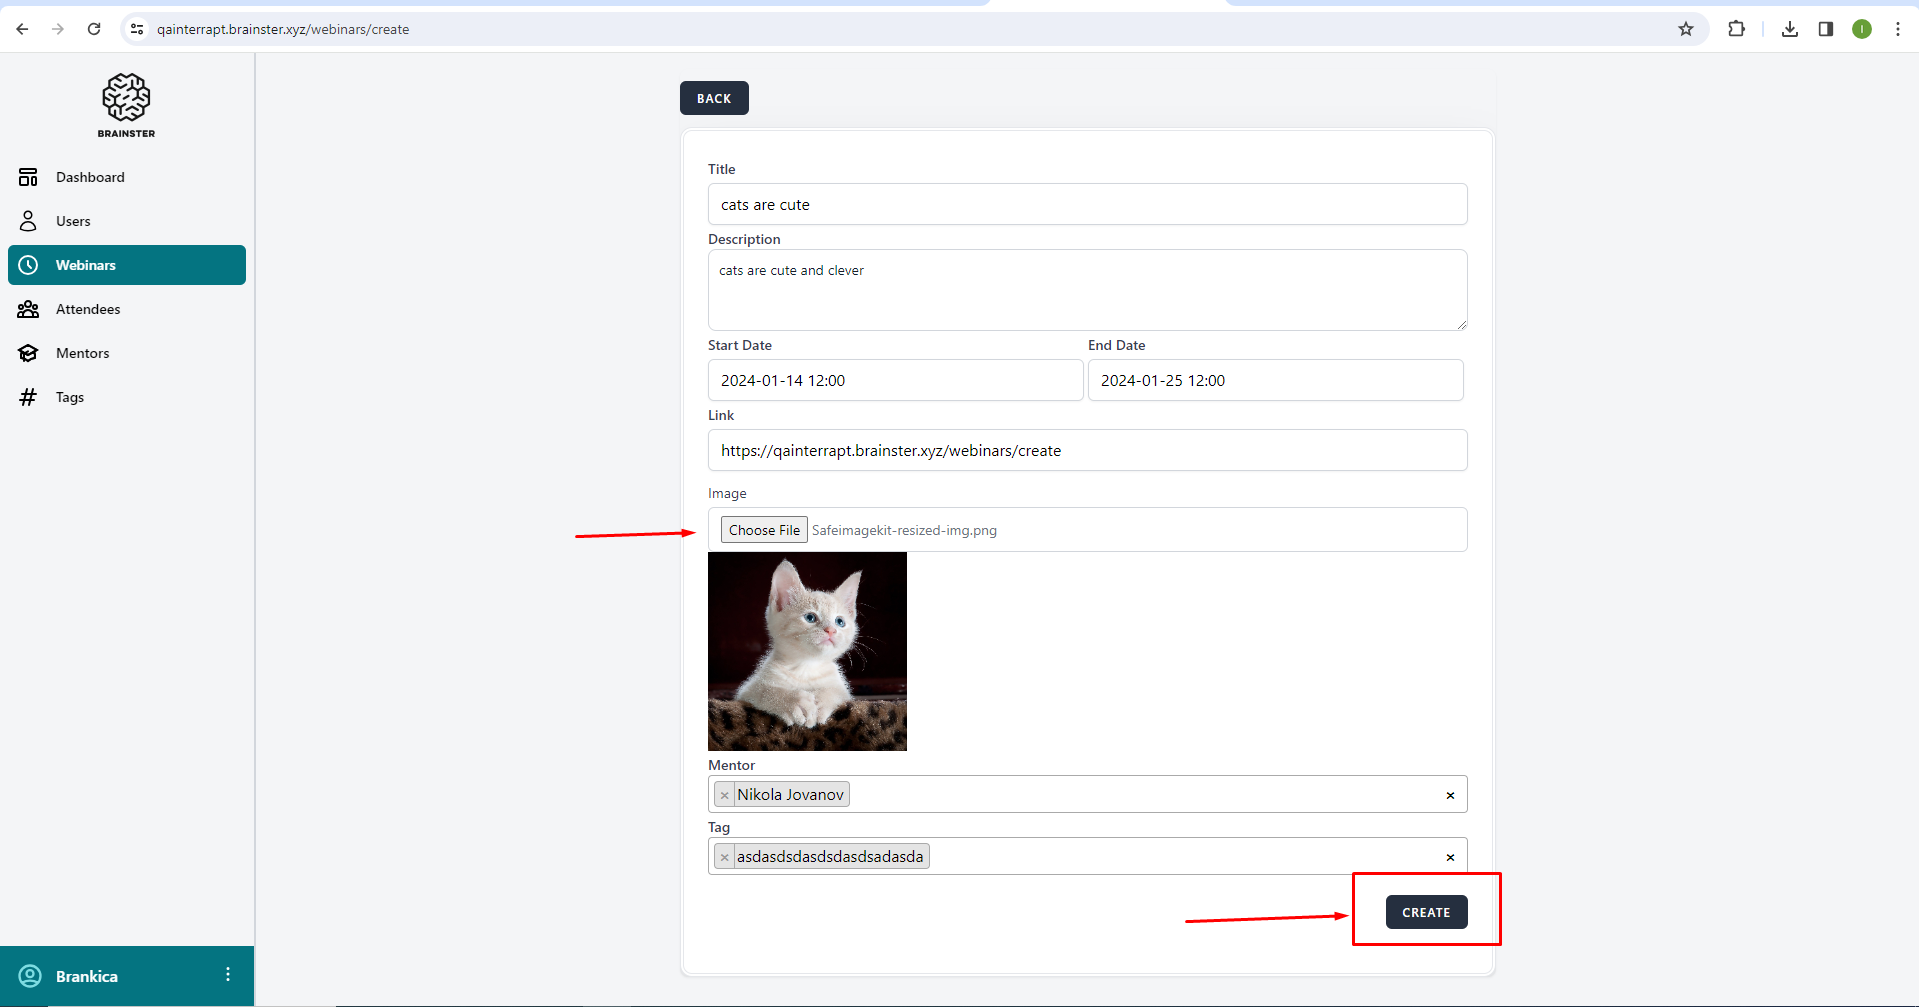
Task: Open the browser extensions puzzle icon
Action: pyautogui.click(x=1736, y=29)
